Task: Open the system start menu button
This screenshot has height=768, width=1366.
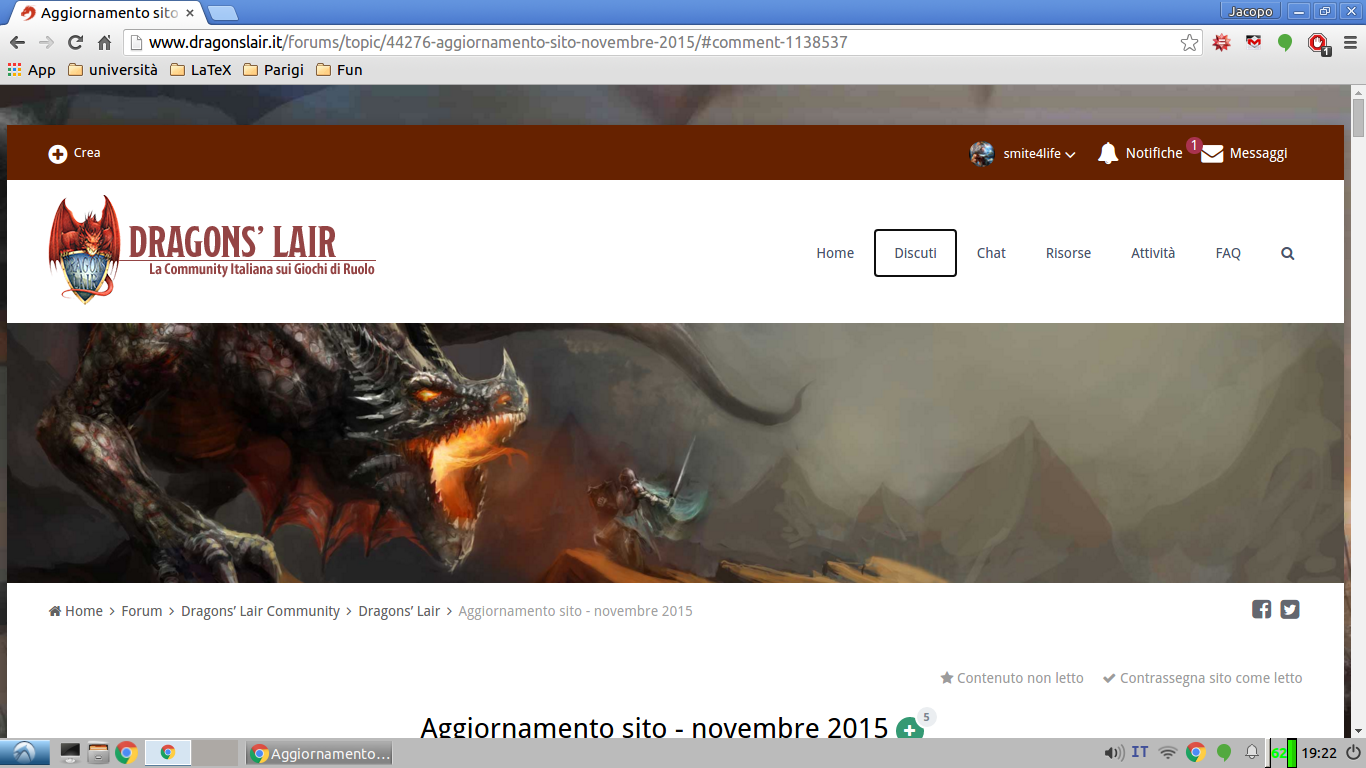Action: [25, 752]
